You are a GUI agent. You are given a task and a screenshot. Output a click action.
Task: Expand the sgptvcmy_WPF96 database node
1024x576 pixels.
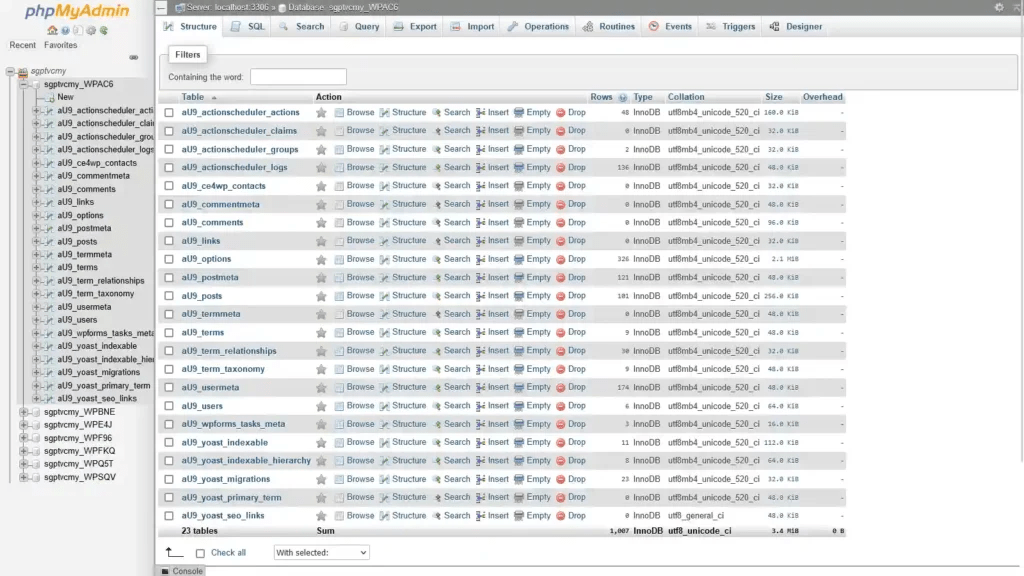(23, 438)
